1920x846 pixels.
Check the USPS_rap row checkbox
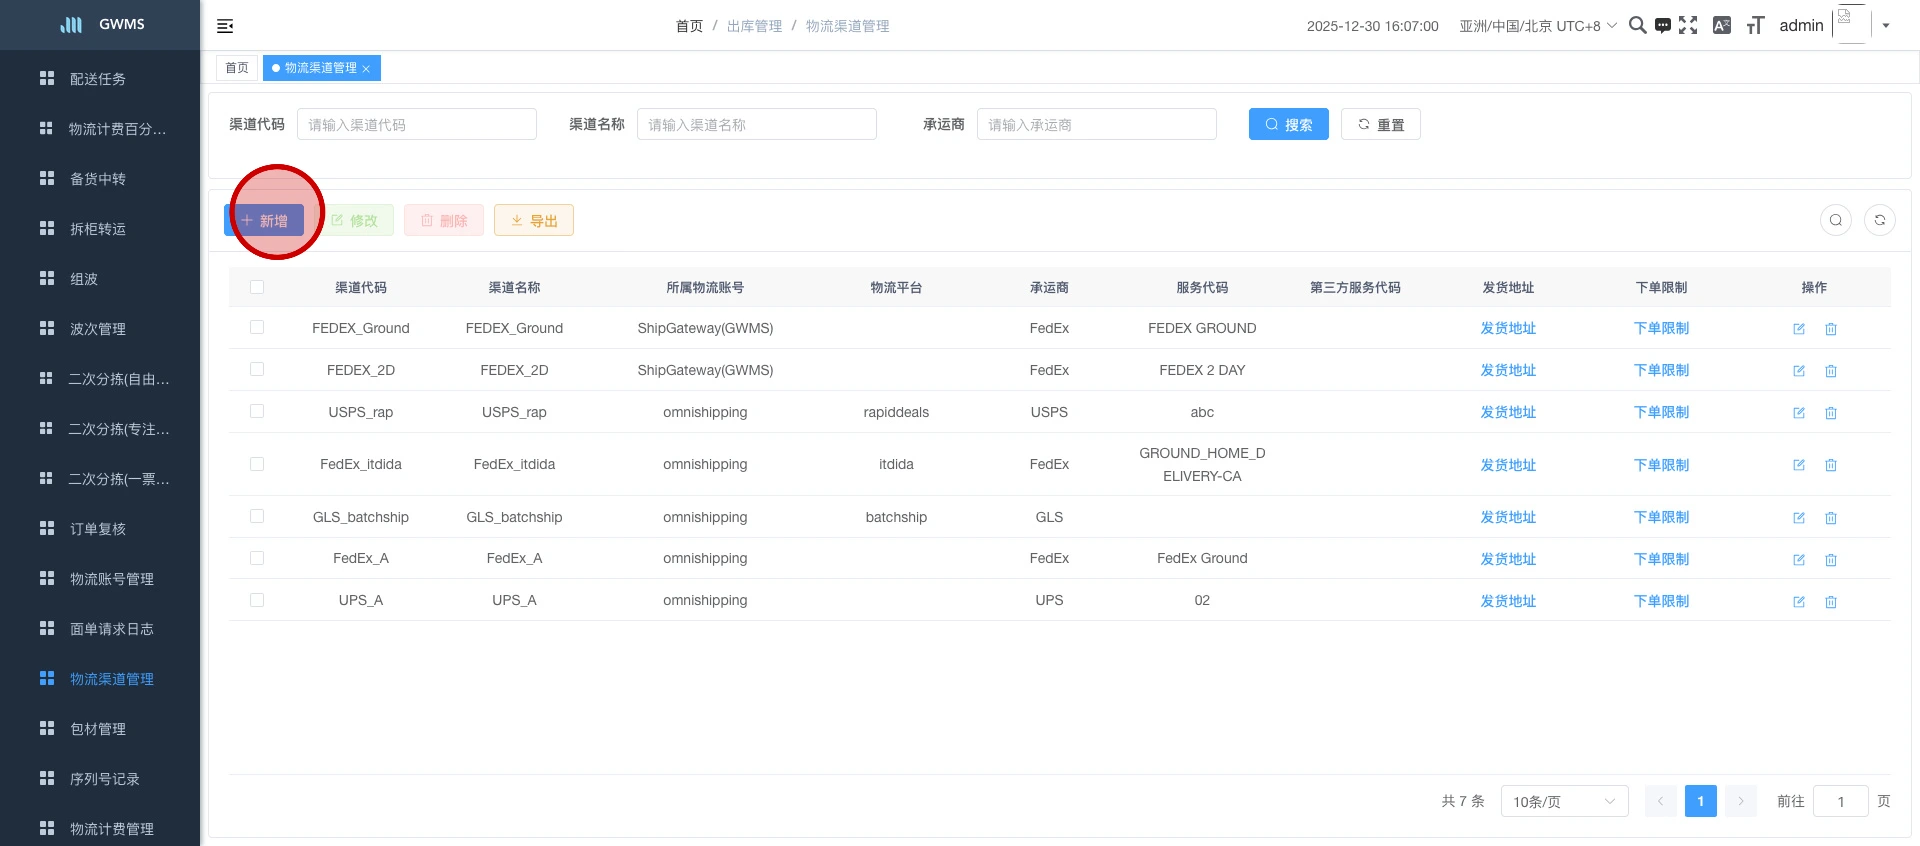click(257, 411)
